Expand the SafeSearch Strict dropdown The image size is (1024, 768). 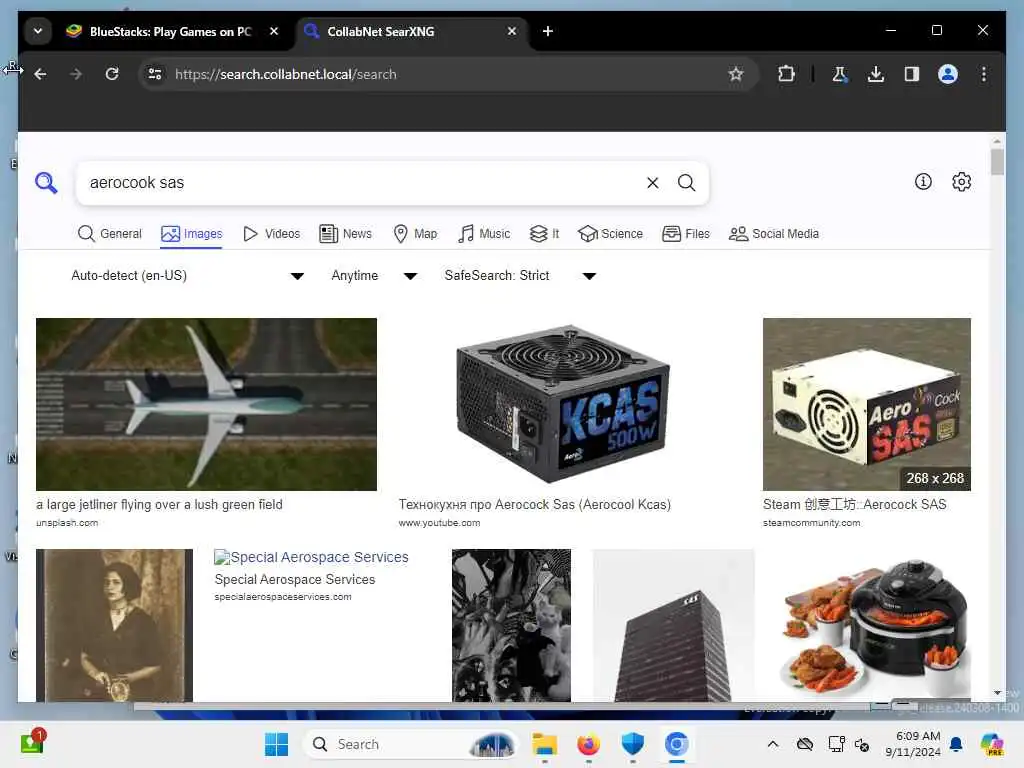pos(520,276)
